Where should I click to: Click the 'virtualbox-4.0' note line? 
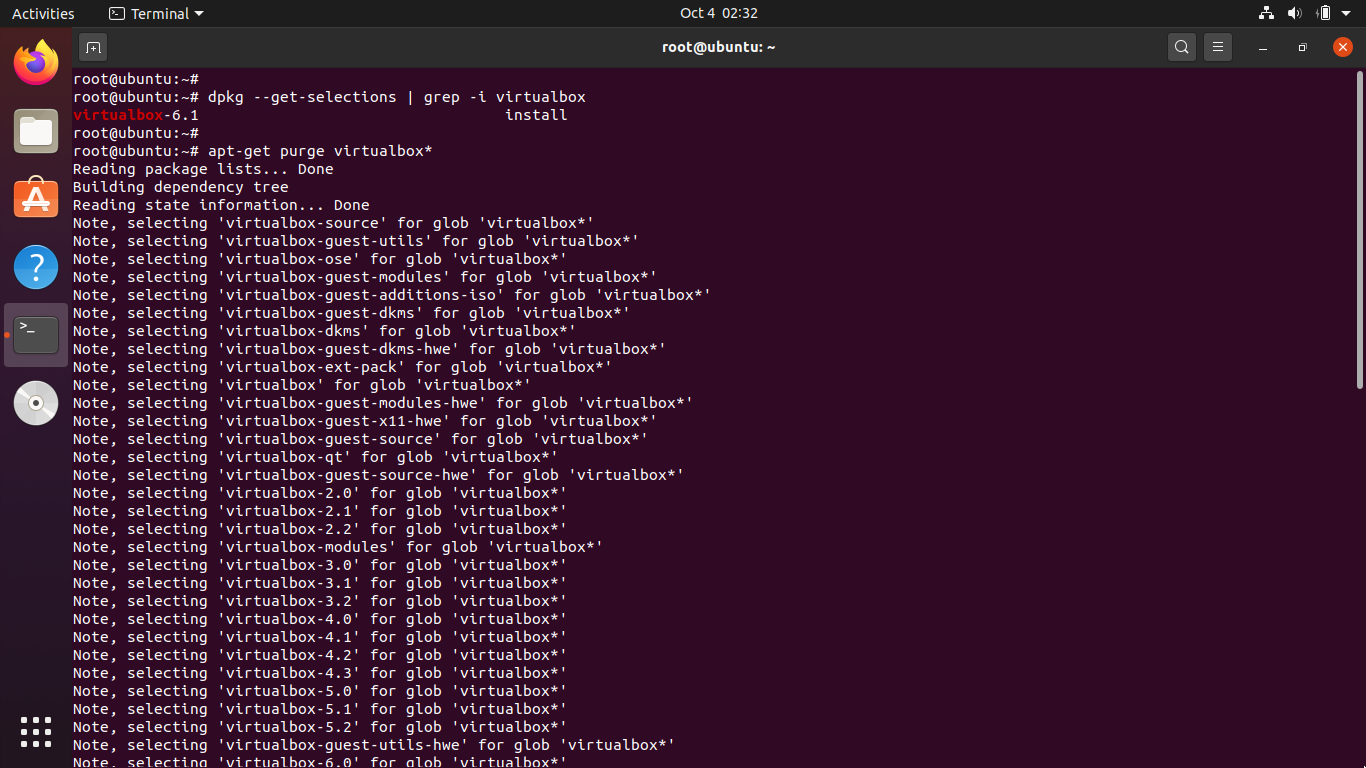[x=320, y=619]
